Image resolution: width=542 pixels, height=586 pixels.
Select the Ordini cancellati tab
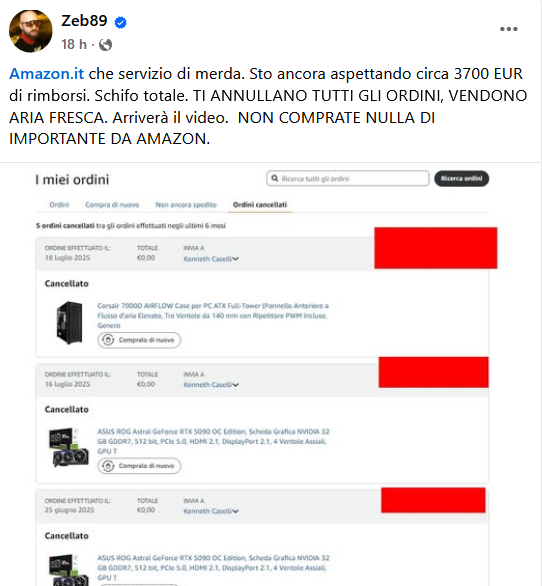[260, 205]
